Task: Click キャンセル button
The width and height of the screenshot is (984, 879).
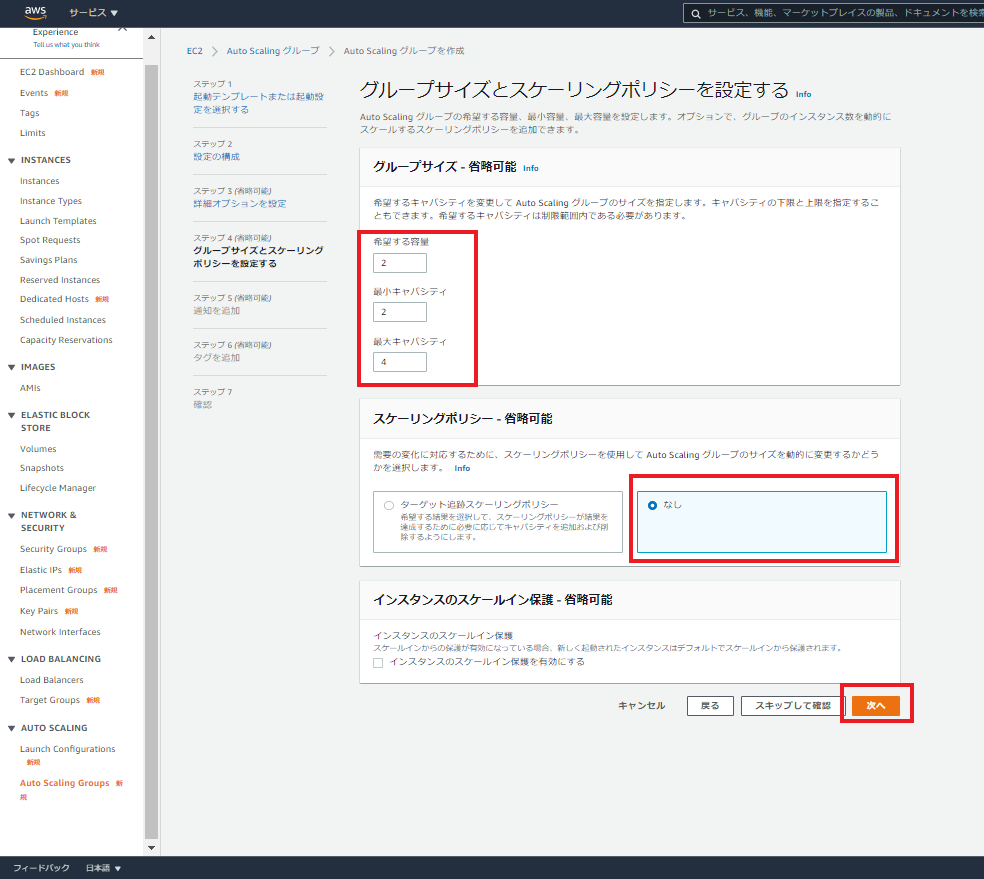Action: pos(641,706)
